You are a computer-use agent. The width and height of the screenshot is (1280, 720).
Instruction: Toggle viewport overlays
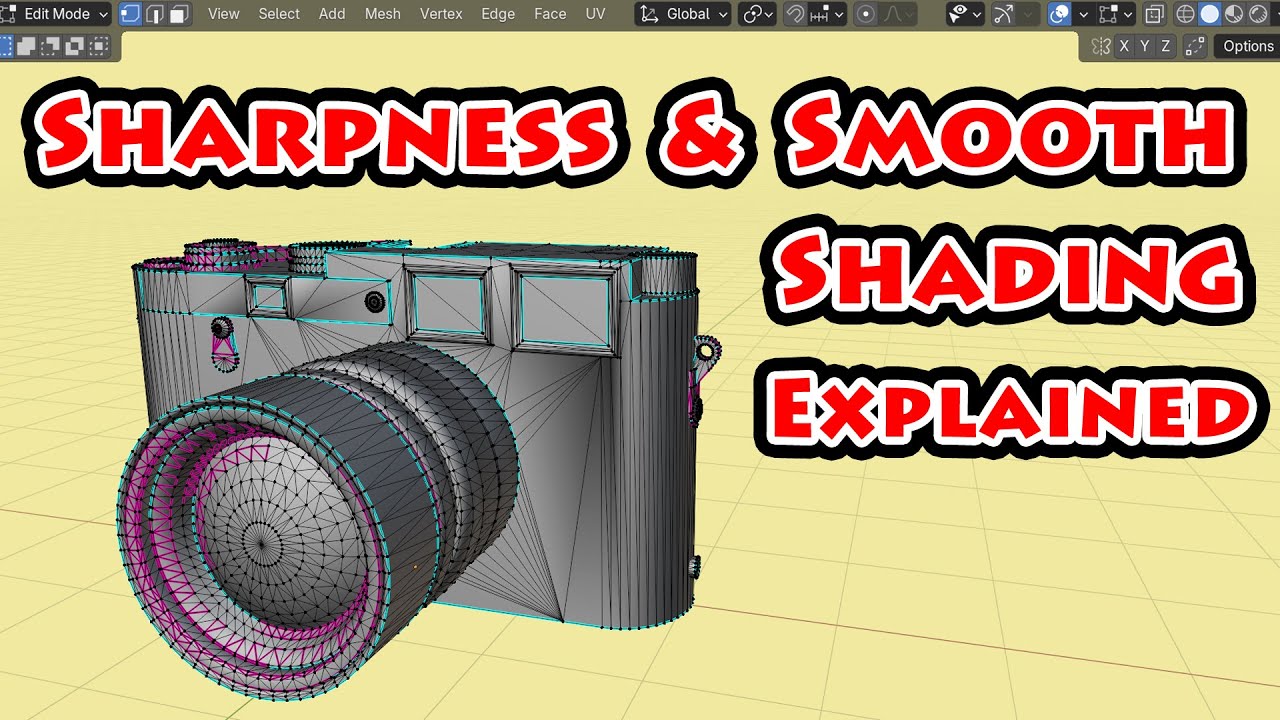[x=1059, y=14]
